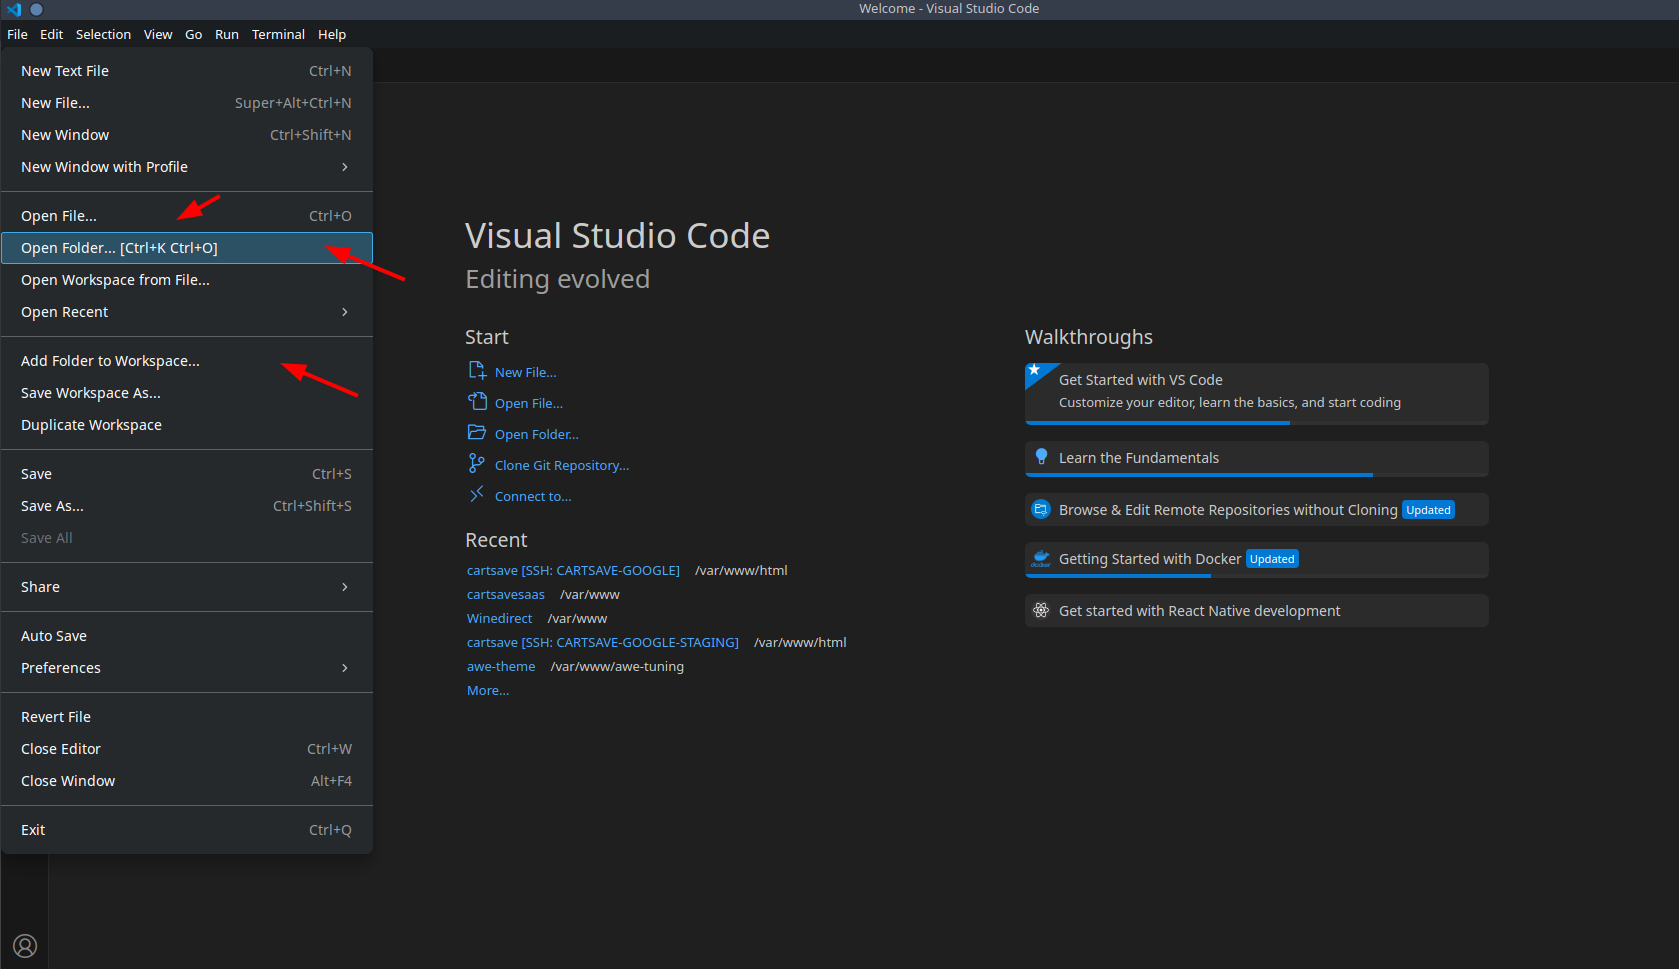Click the Connect to remote icon

pyautogui.click(x=477, y=494)
